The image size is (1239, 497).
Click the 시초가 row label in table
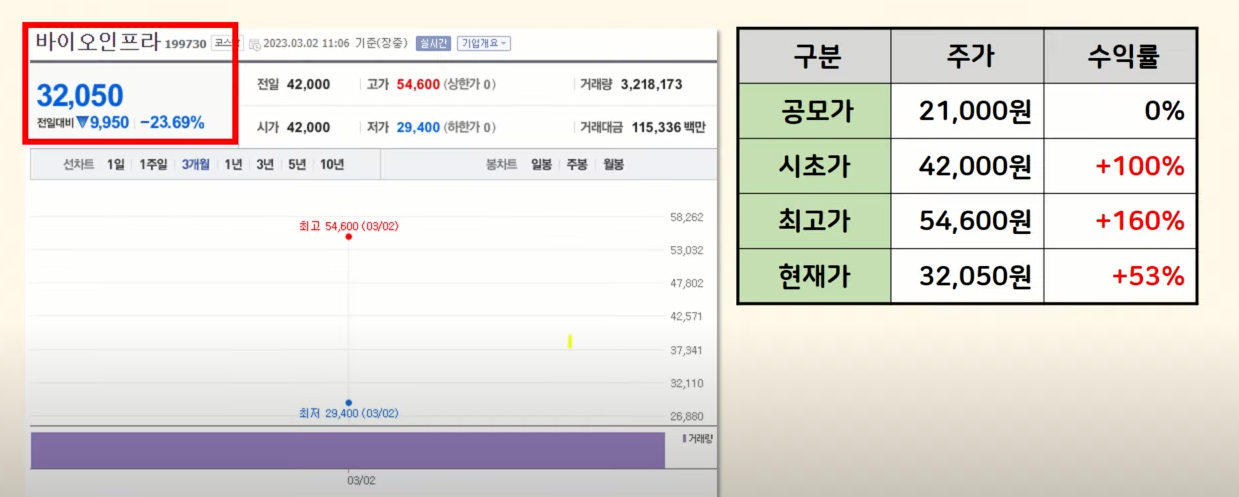pos(815,166)
